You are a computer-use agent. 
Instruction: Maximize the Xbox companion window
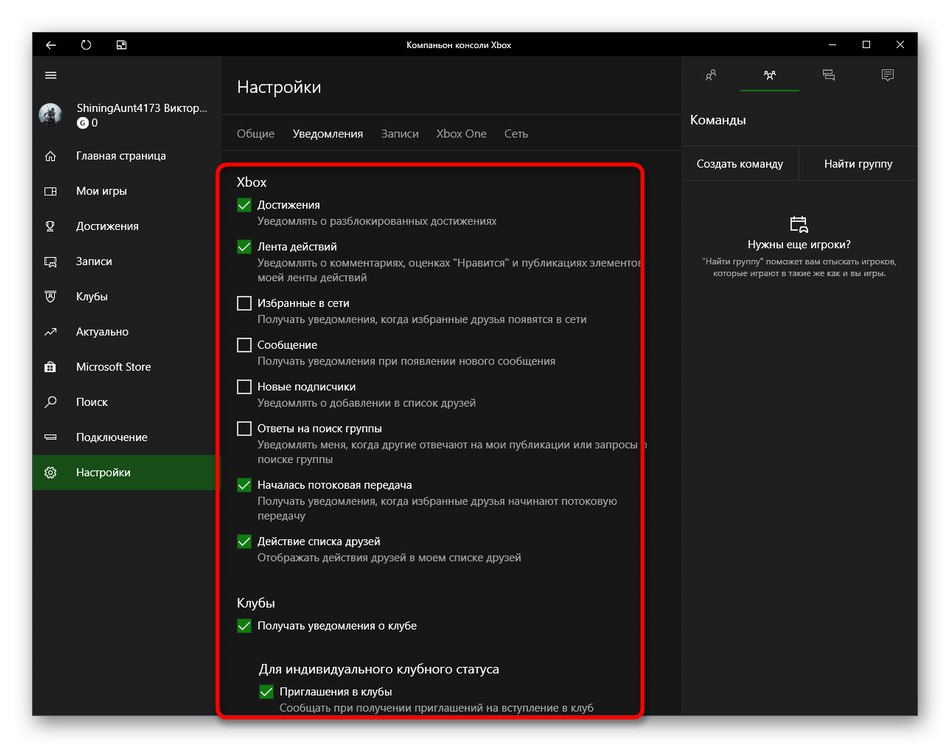(866, 45)
